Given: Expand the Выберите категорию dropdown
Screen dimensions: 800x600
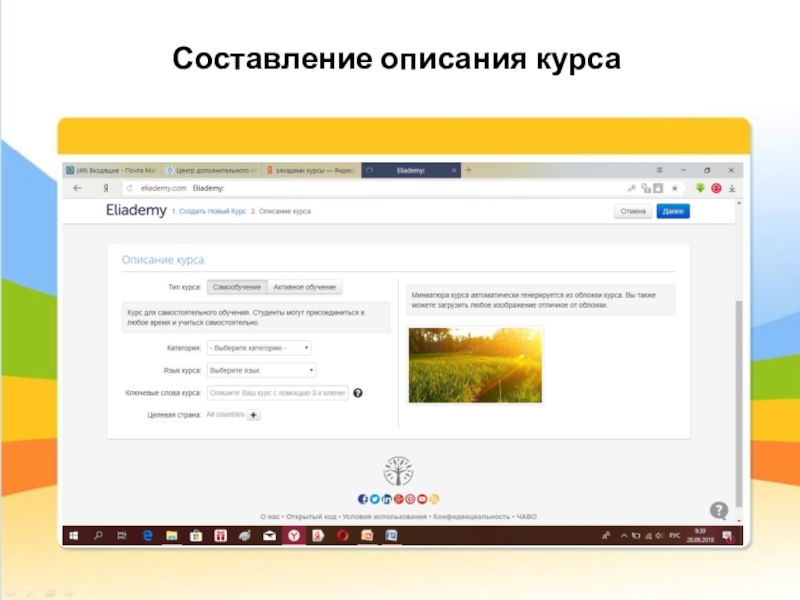Looking at the screenshot, I should (x=259, y=348).
